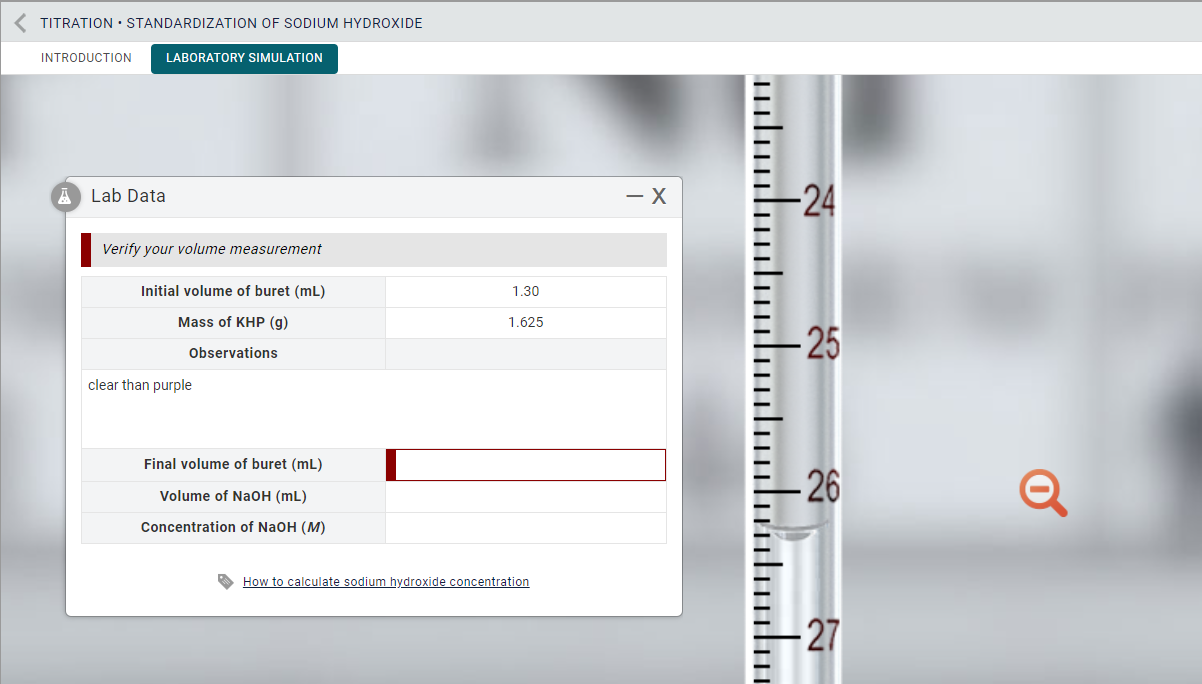Click the Concentration of NaOH field

527,527
